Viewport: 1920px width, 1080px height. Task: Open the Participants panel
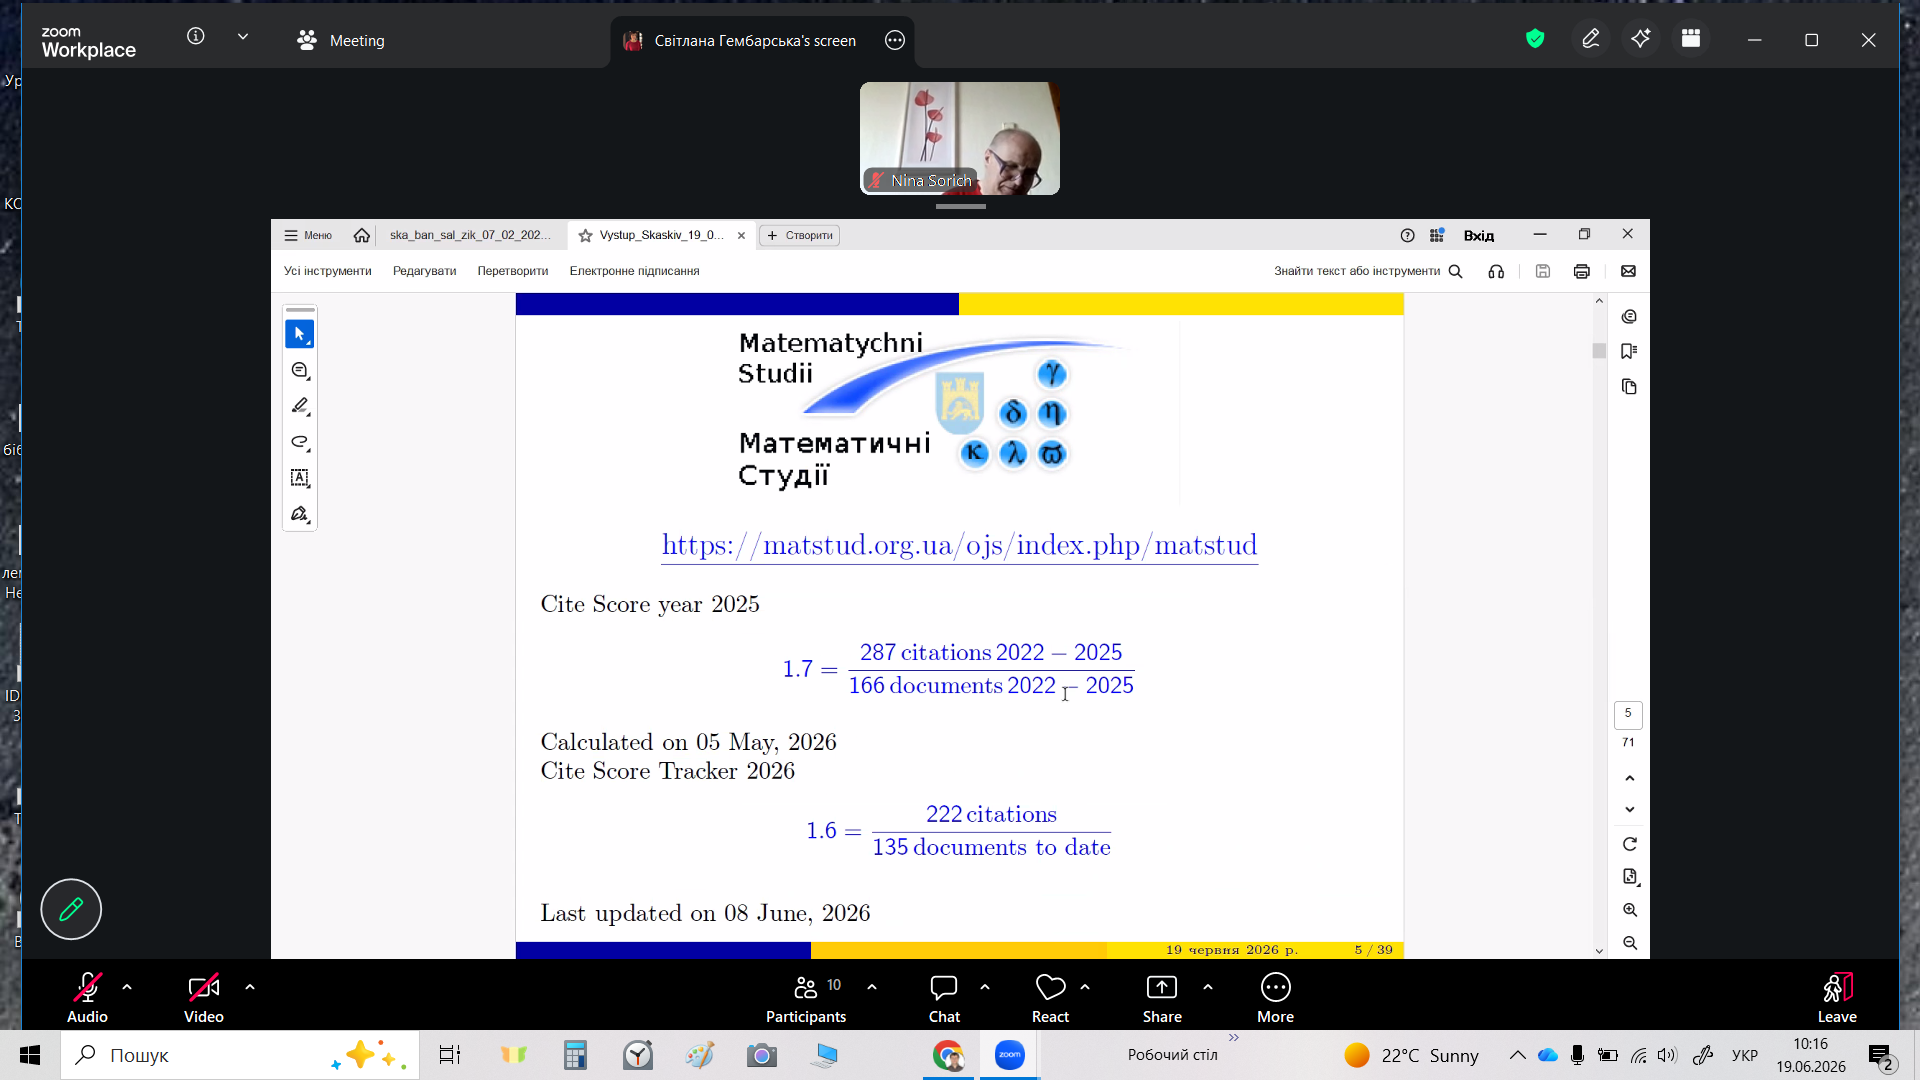806,997
